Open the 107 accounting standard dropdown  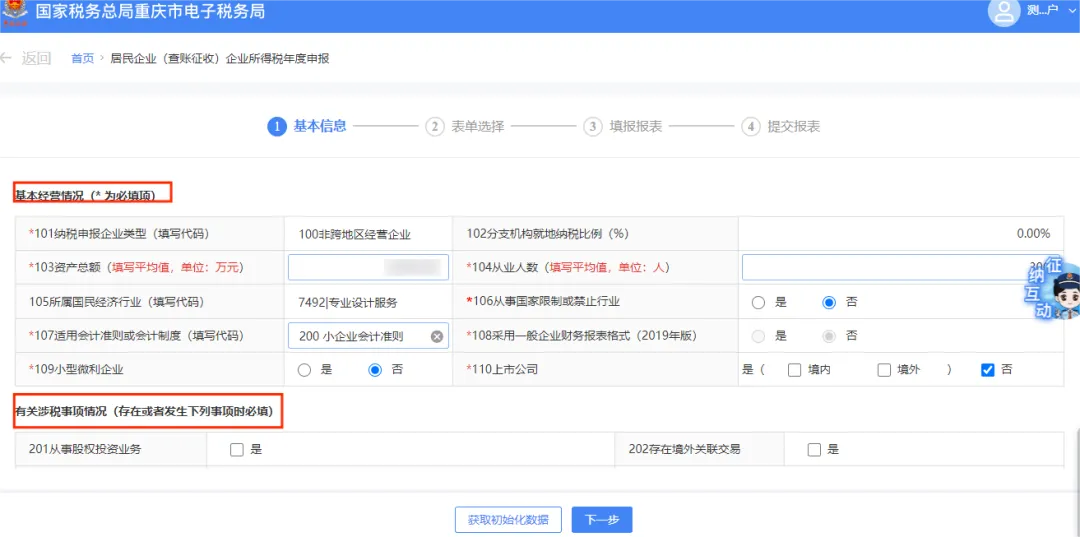tap(368, 336)
